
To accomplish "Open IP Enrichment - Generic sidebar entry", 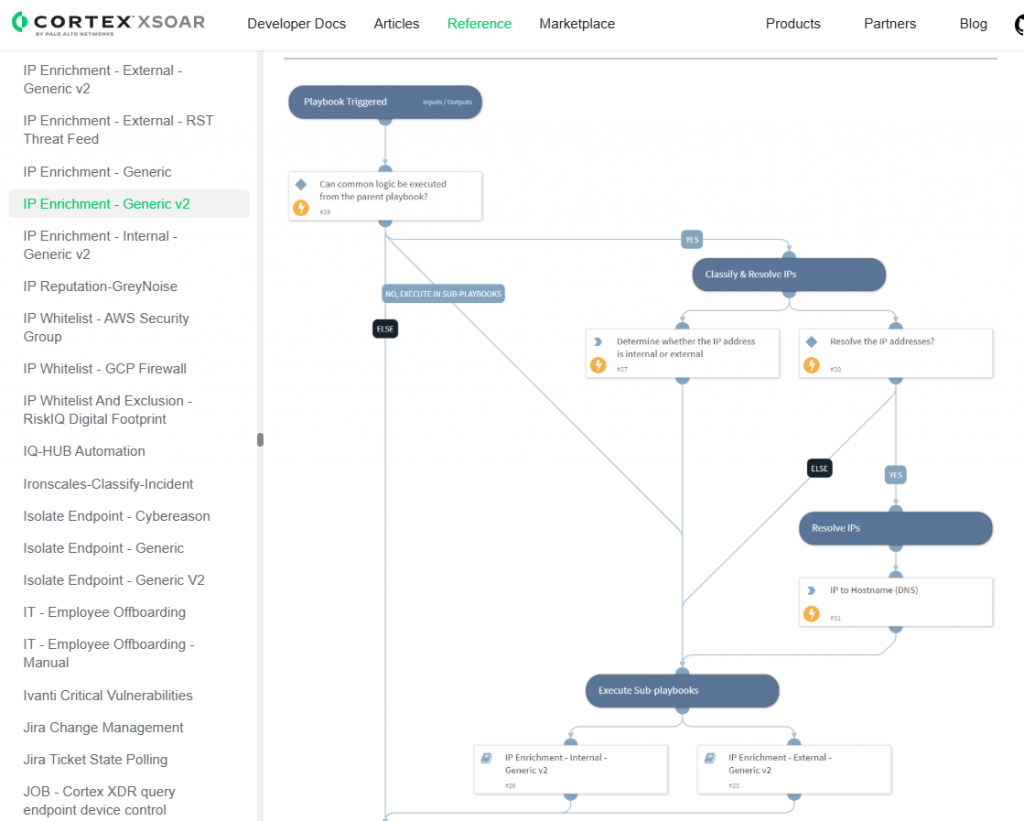I will click(97, 172).
